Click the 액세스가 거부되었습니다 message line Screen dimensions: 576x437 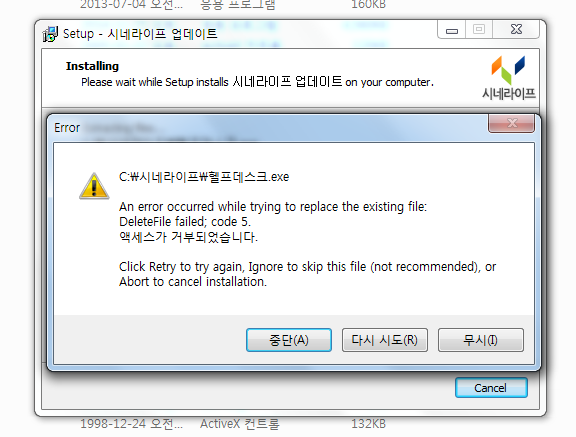pos(188,237)
